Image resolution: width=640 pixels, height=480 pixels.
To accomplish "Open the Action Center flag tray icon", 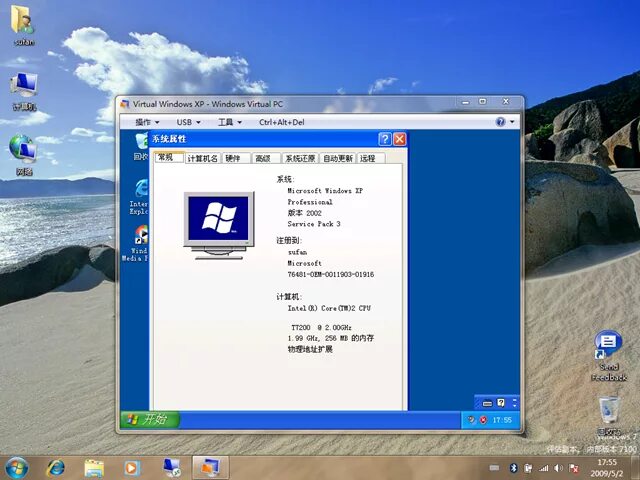I will point(573,468).
